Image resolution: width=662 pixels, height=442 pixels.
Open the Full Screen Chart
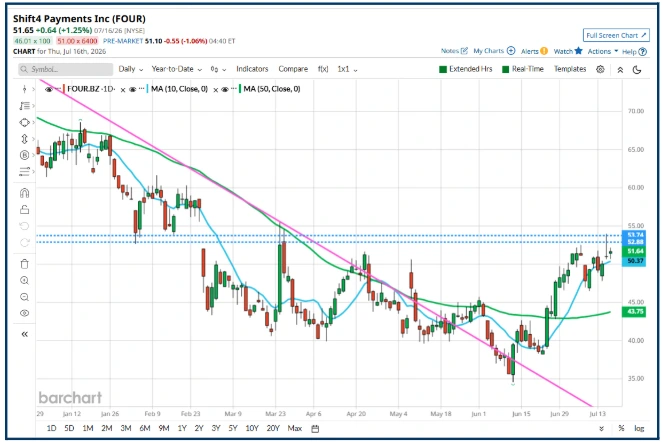[616, 35]
